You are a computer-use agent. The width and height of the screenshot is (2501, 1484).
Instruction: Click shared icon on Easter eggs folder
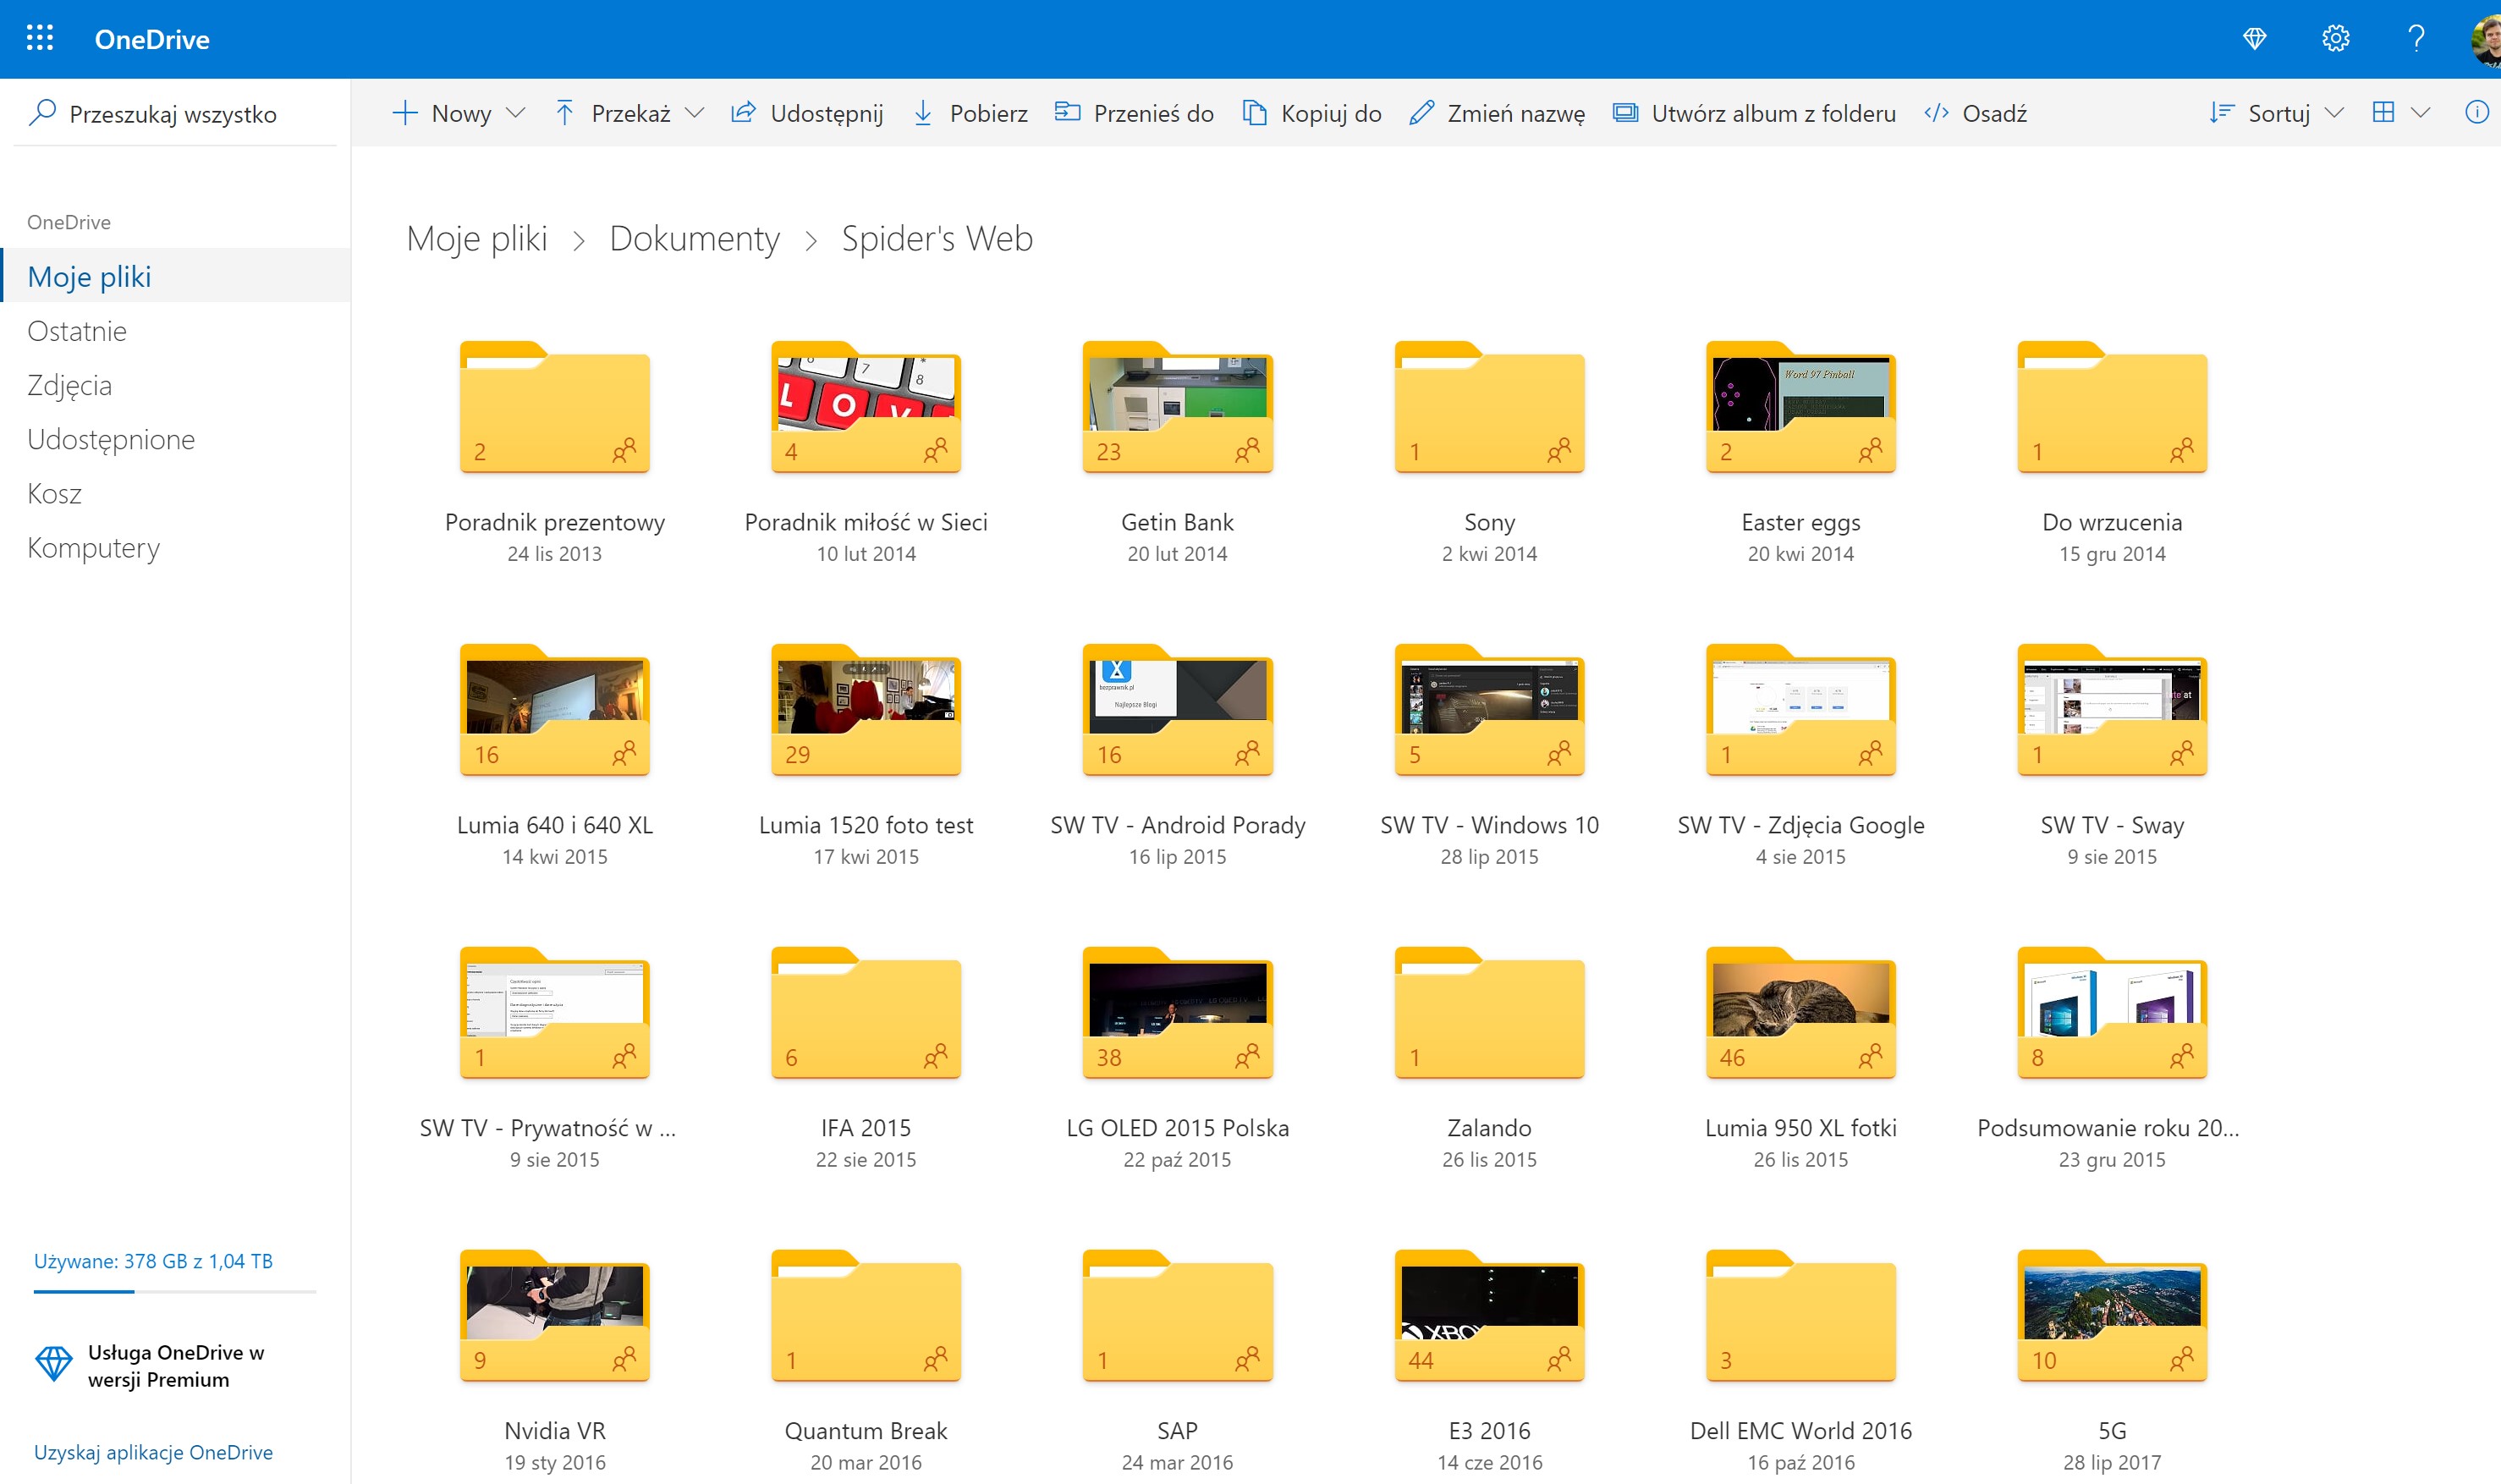(1870, 450)
